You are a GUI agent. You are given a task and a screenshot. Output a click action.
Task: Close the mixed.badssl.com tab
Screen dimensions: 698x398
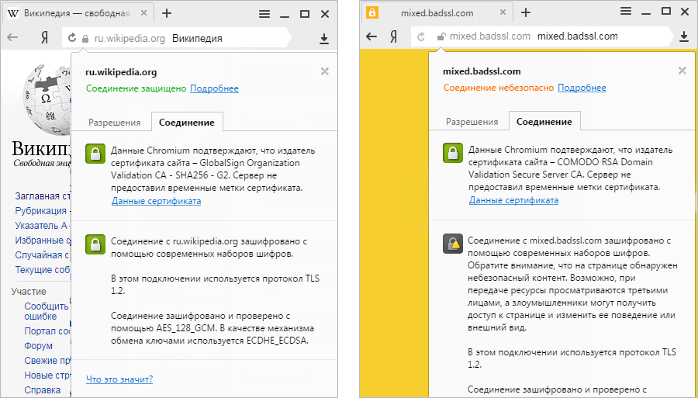503,12
